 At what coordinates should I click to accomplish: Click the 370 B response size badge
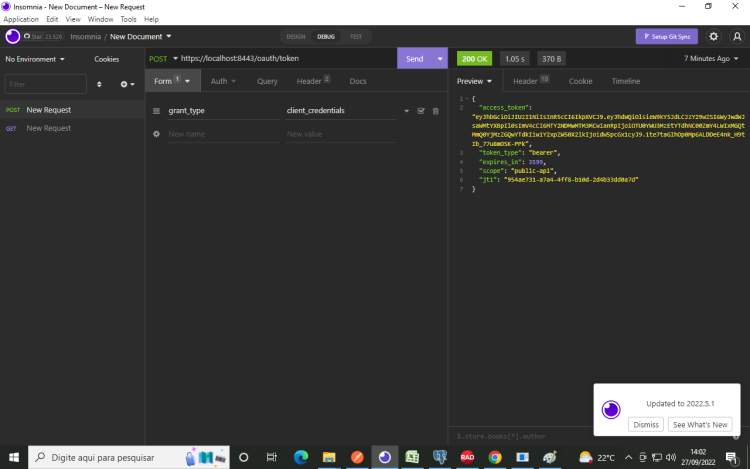551,59
